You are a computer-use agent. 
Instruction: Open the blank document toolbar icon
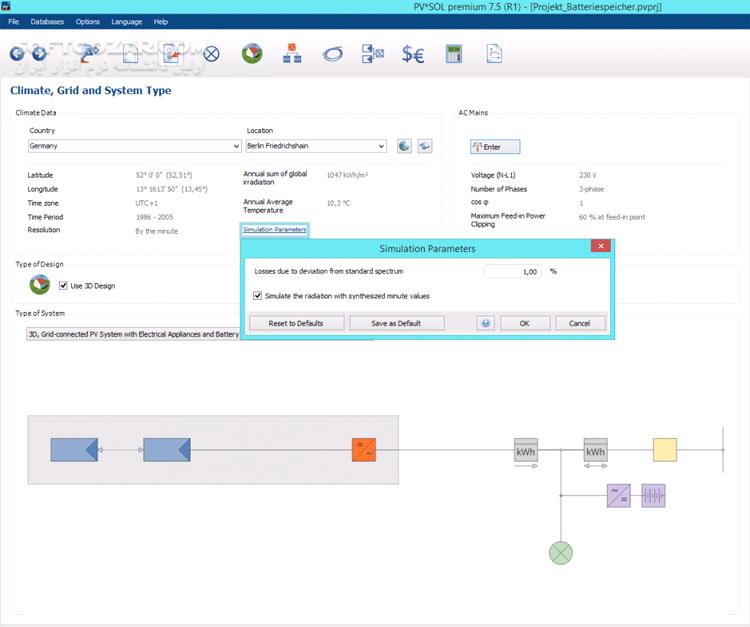click(x=130, y=54)
